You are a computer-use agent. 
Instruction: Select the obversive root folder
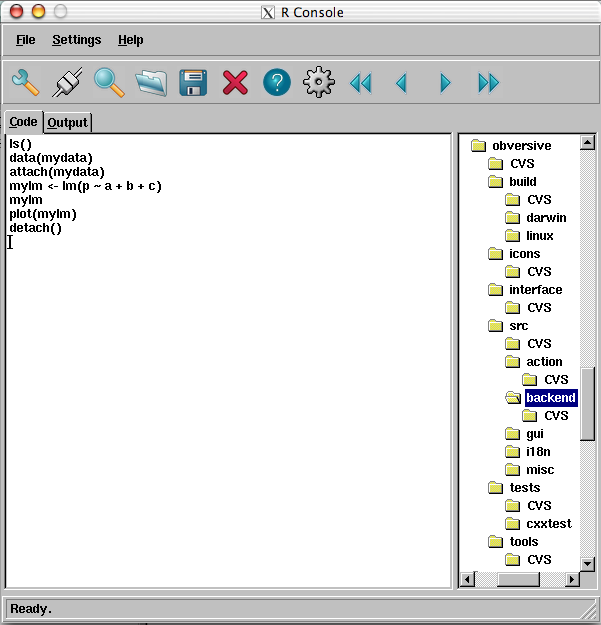[522, 146]
